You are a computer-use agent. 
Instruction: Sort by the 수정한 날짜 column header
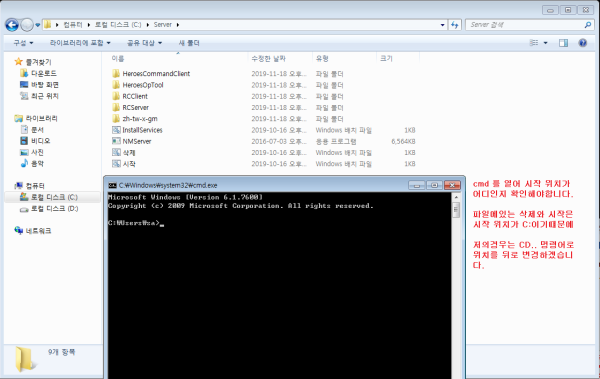269,59
